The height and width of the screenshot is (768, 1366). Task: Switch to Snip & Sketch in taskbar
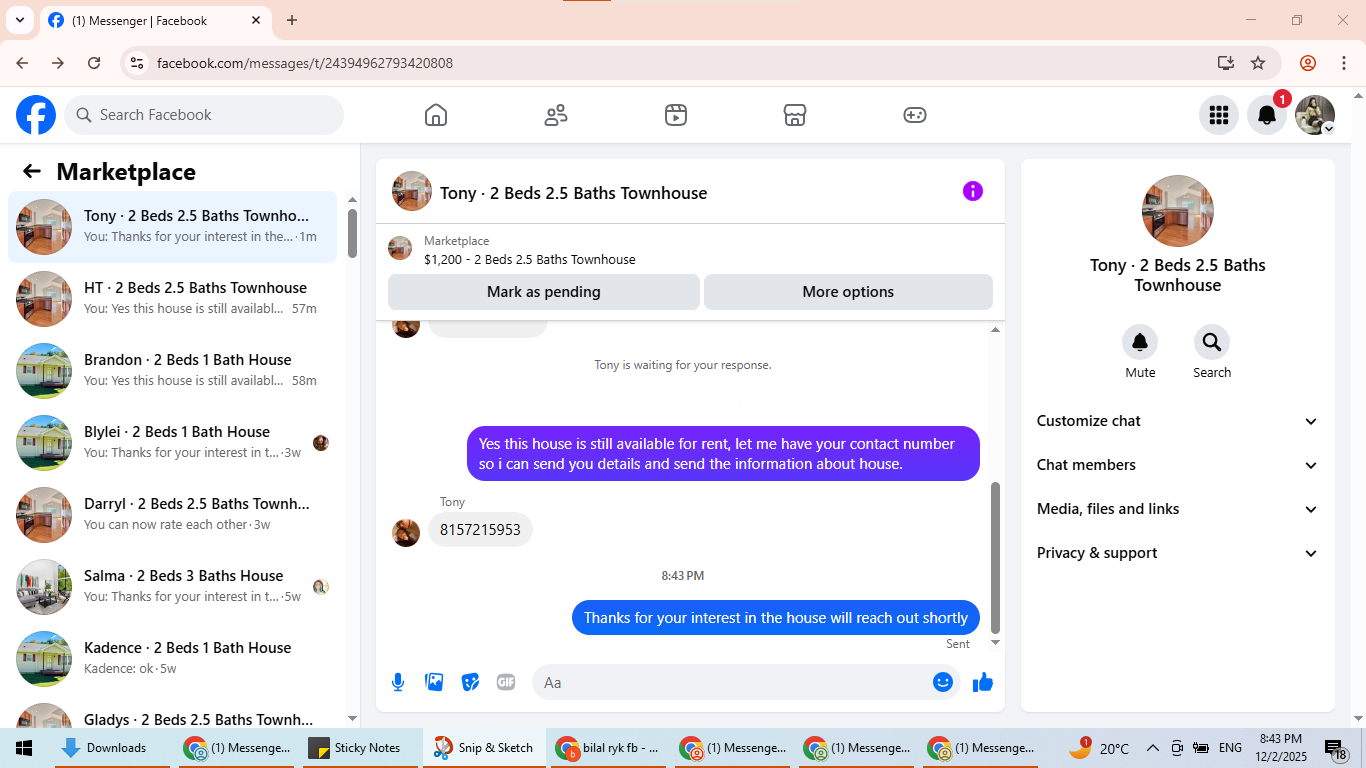[x=484, y=748]
